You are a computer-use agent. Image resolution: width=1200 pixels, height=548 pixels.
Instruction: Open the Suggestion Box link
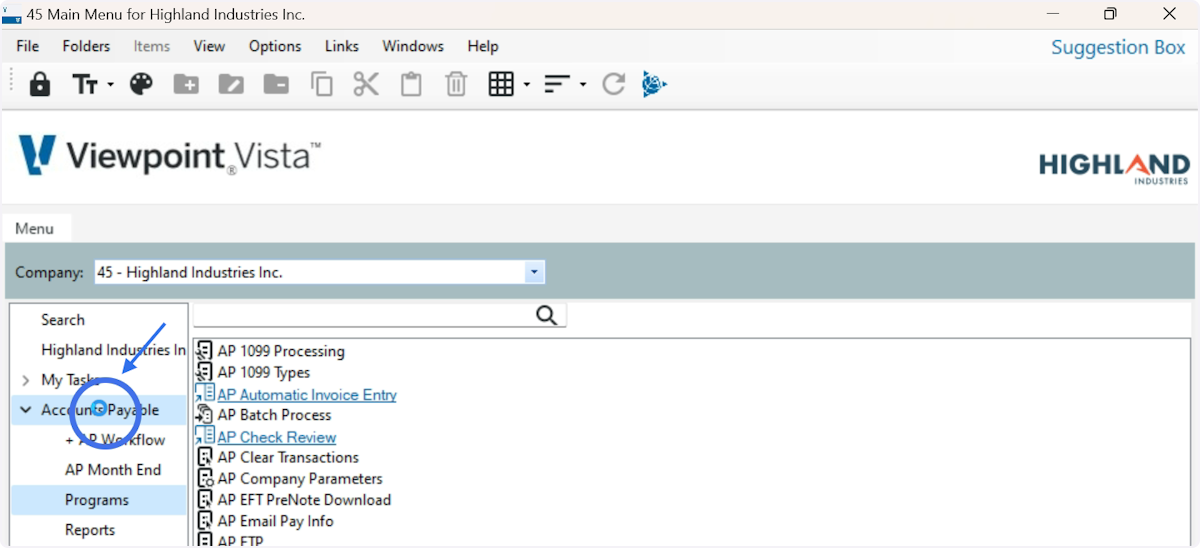[x=1118, y=47]
